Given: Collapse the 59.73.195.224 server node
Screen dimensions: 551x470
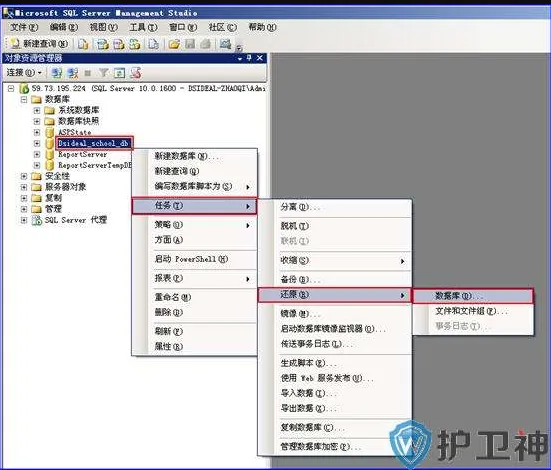Looking at the screenshot, I should point(11,88).
